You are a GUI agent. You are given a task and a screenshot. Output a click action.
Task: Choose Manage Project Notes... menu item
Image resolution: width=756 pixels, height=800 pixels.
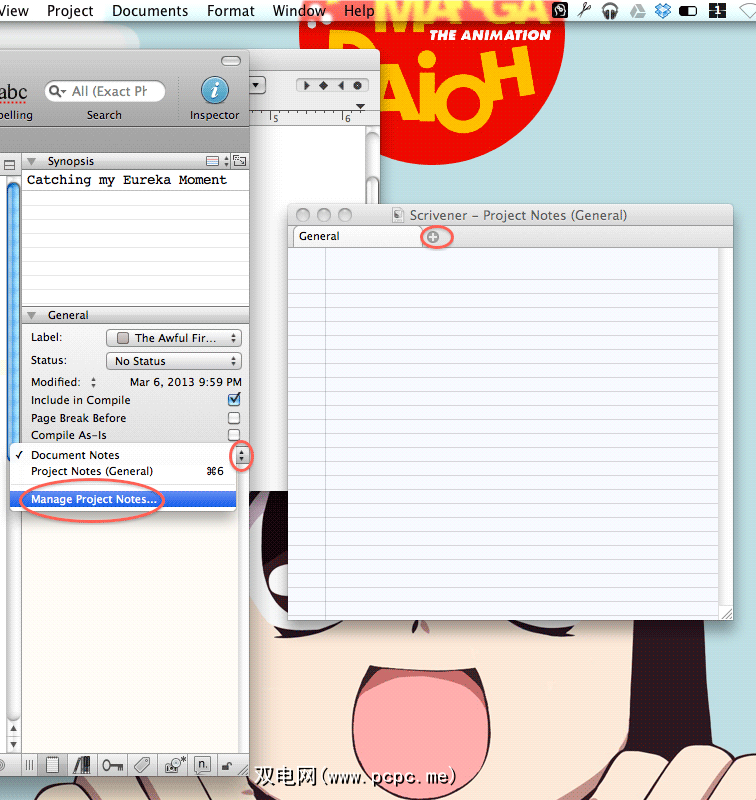point(122,499)
